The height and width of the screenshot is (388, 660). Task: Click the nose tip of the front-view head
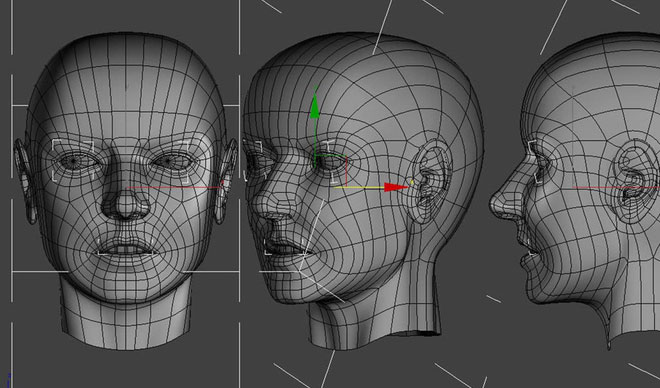coord(125,205)
